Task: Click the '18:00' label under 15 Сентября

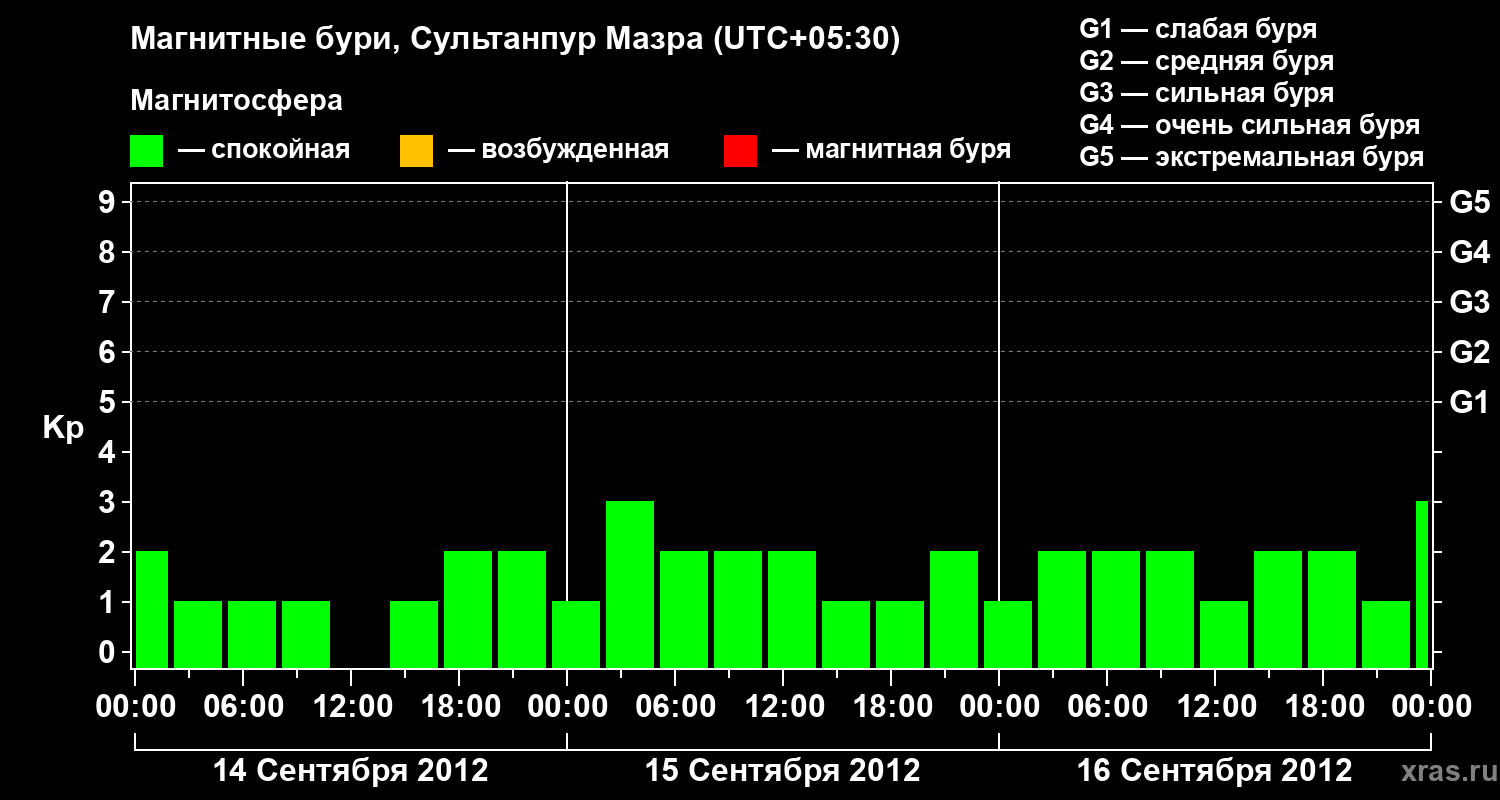Action: (x=891, y=707)
